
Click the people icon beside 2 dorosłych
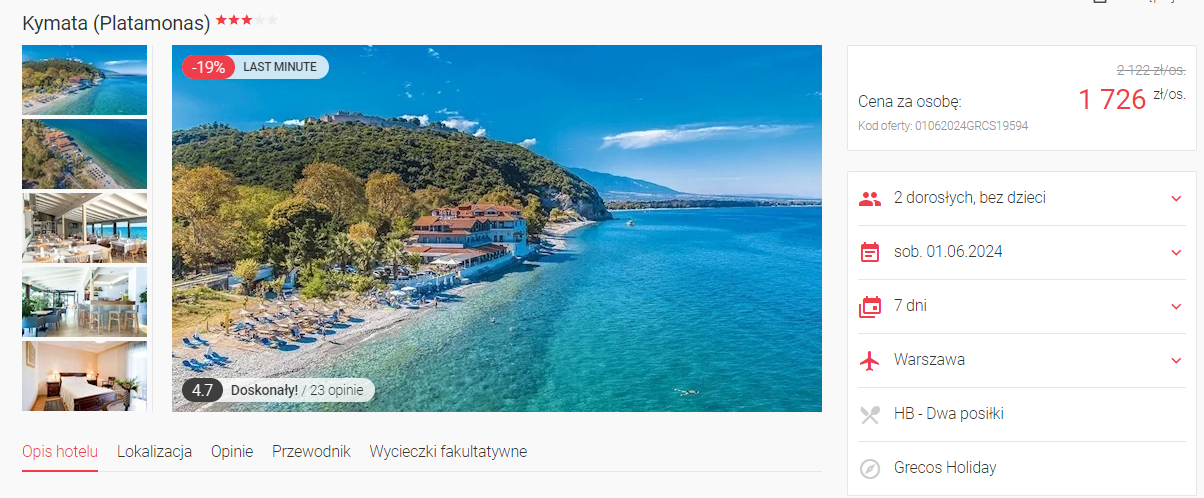870,198
